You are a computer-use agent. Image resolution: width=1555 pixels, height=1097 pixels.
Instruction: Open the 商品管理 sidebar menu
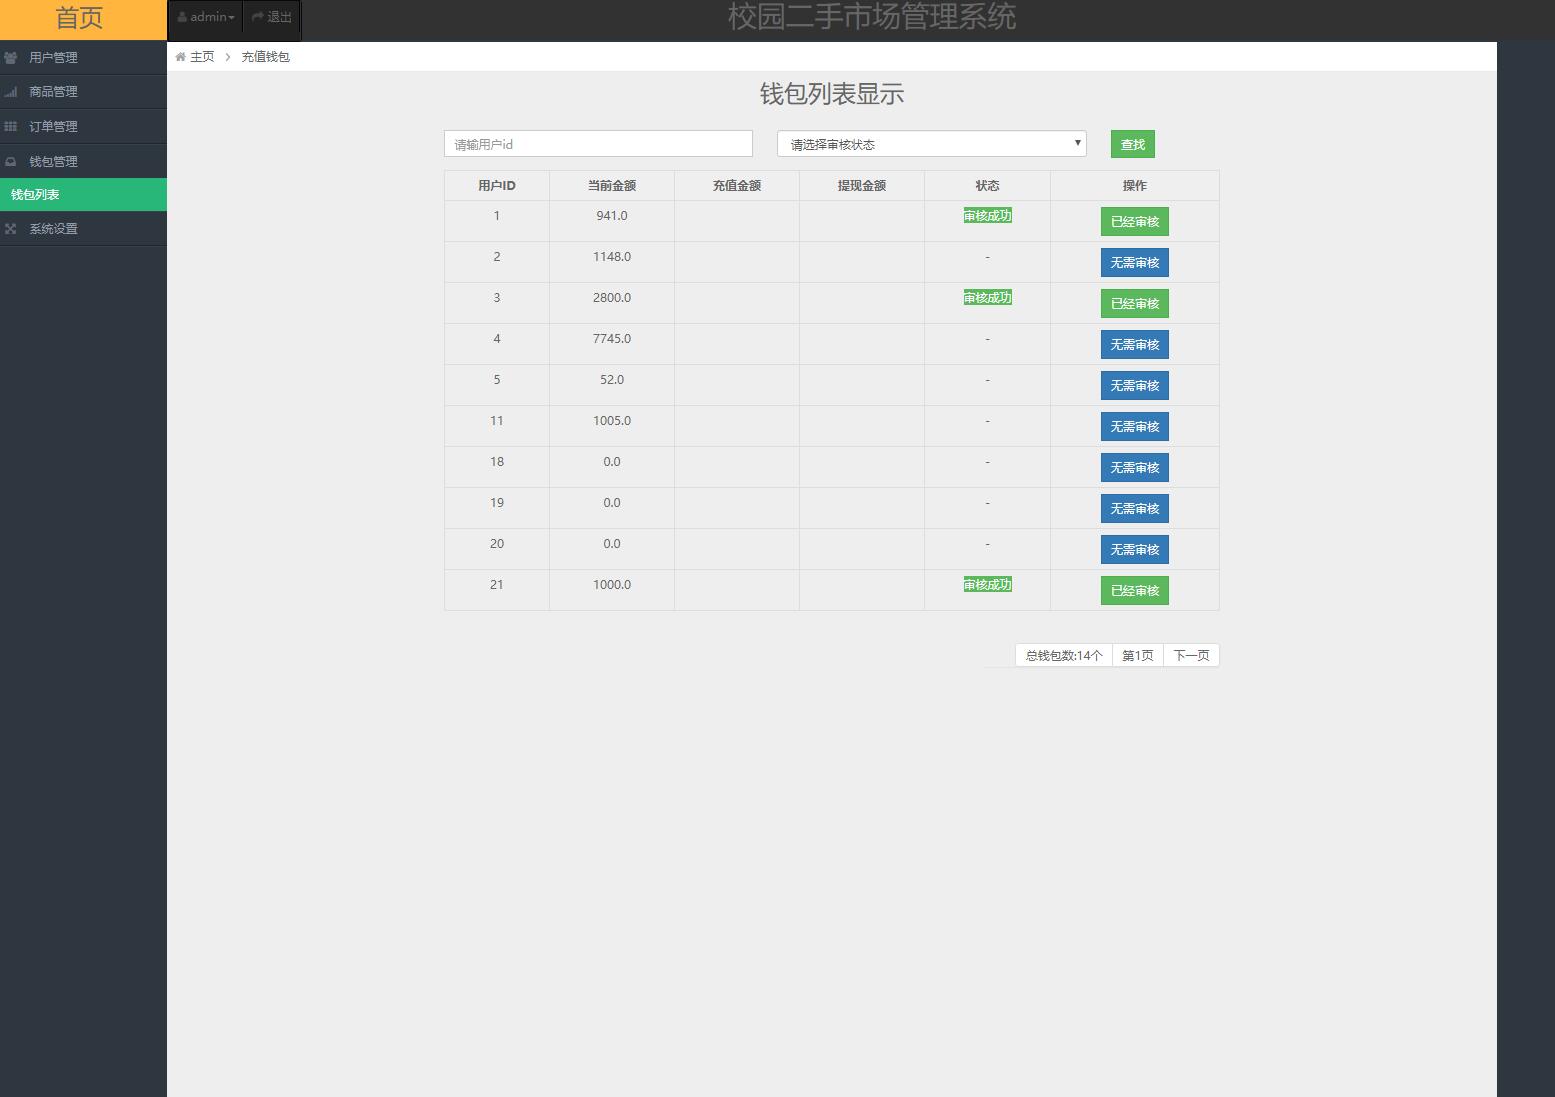[x=83, y=91]
